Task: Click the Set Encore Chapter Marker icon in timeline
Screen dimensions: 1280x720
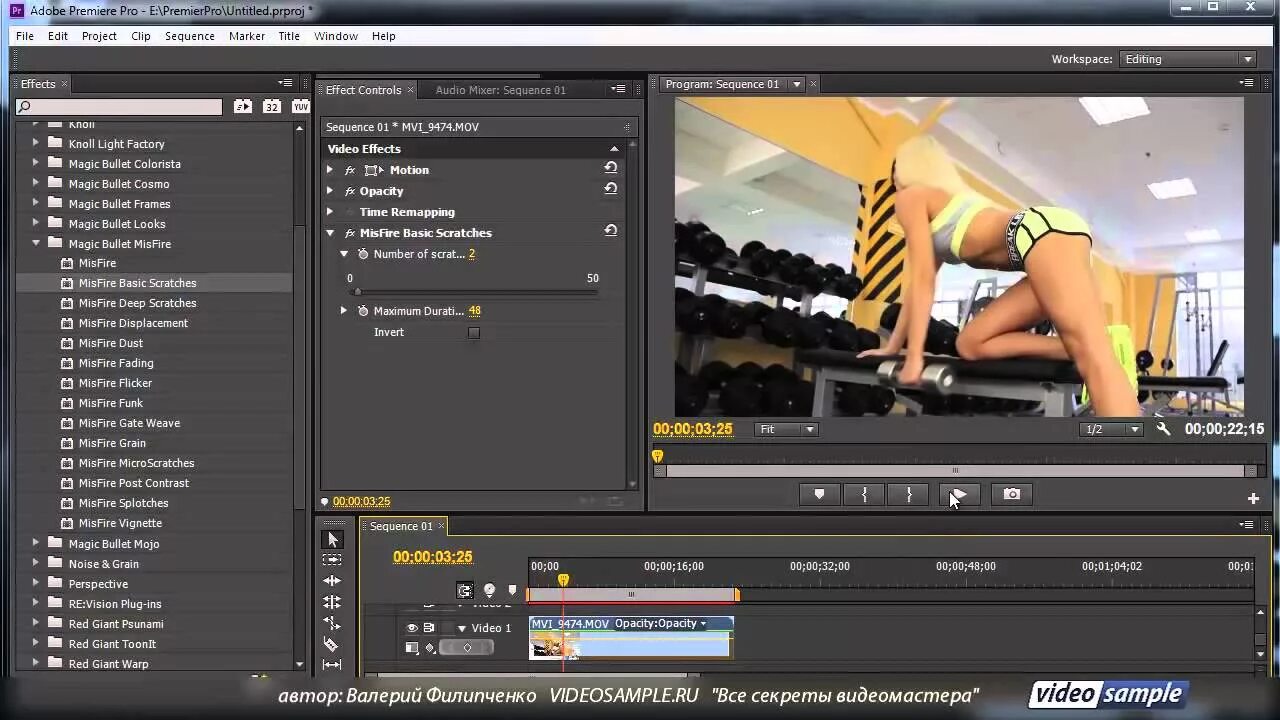Action: [x=489, y=591]
